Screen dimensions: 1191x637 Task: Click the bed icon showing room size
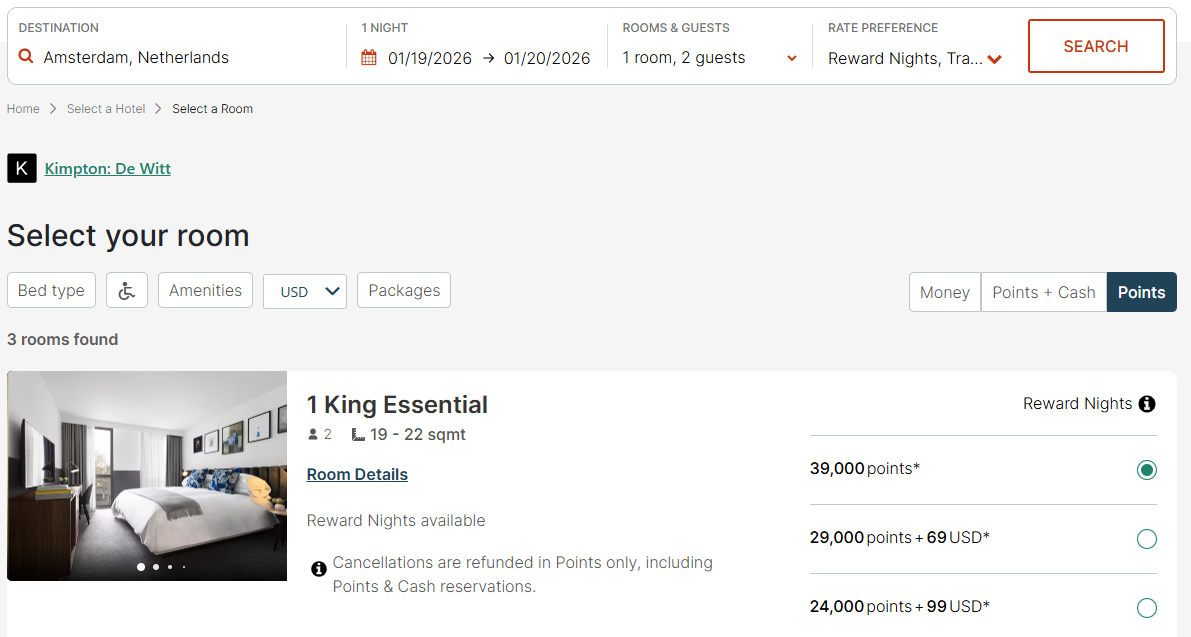(x=358, y=435)
